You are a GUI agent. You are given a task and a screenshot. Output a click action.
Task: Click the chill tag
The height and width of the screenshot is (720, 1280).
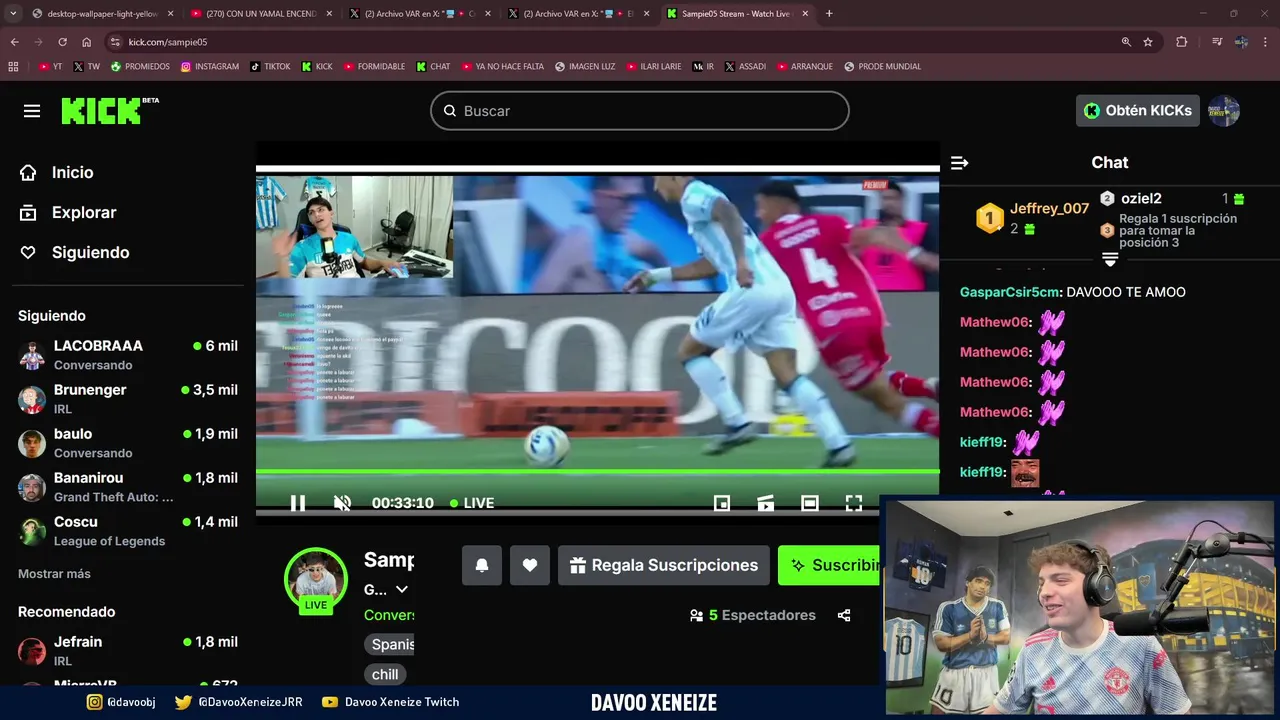(x=385, y=675)
